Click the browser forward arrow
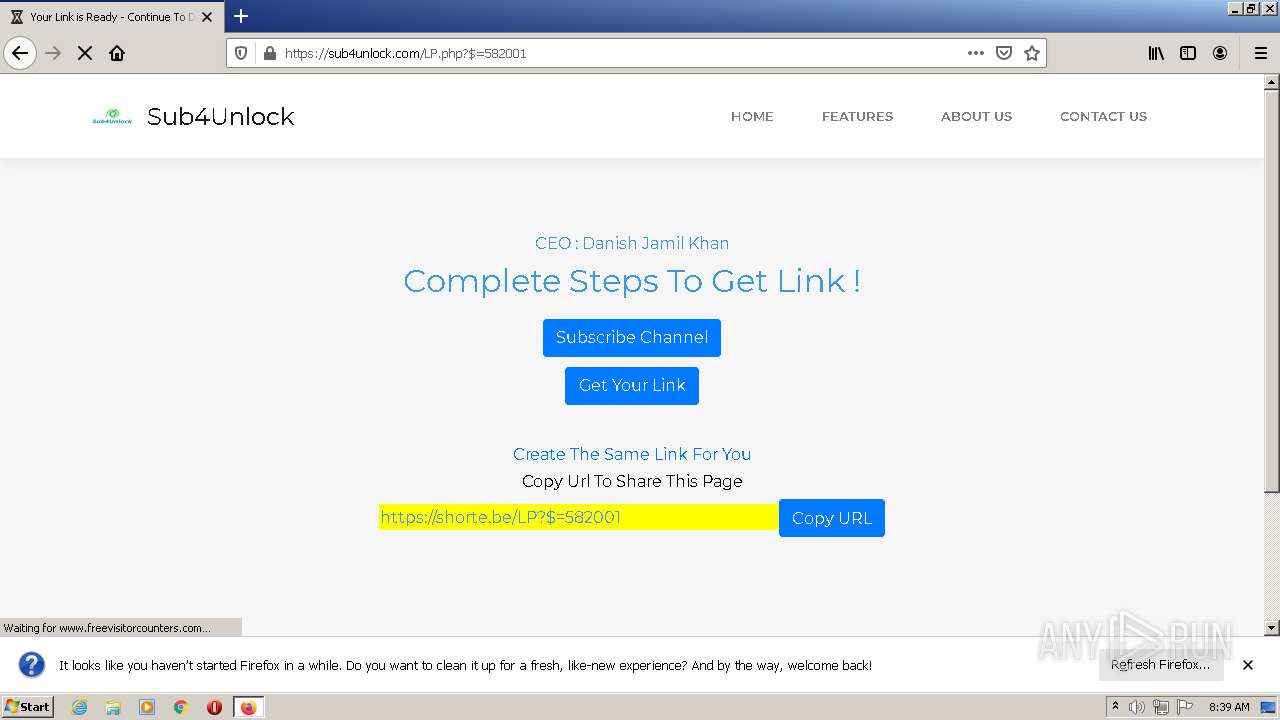1280x720 pixels. click(53, 53)
